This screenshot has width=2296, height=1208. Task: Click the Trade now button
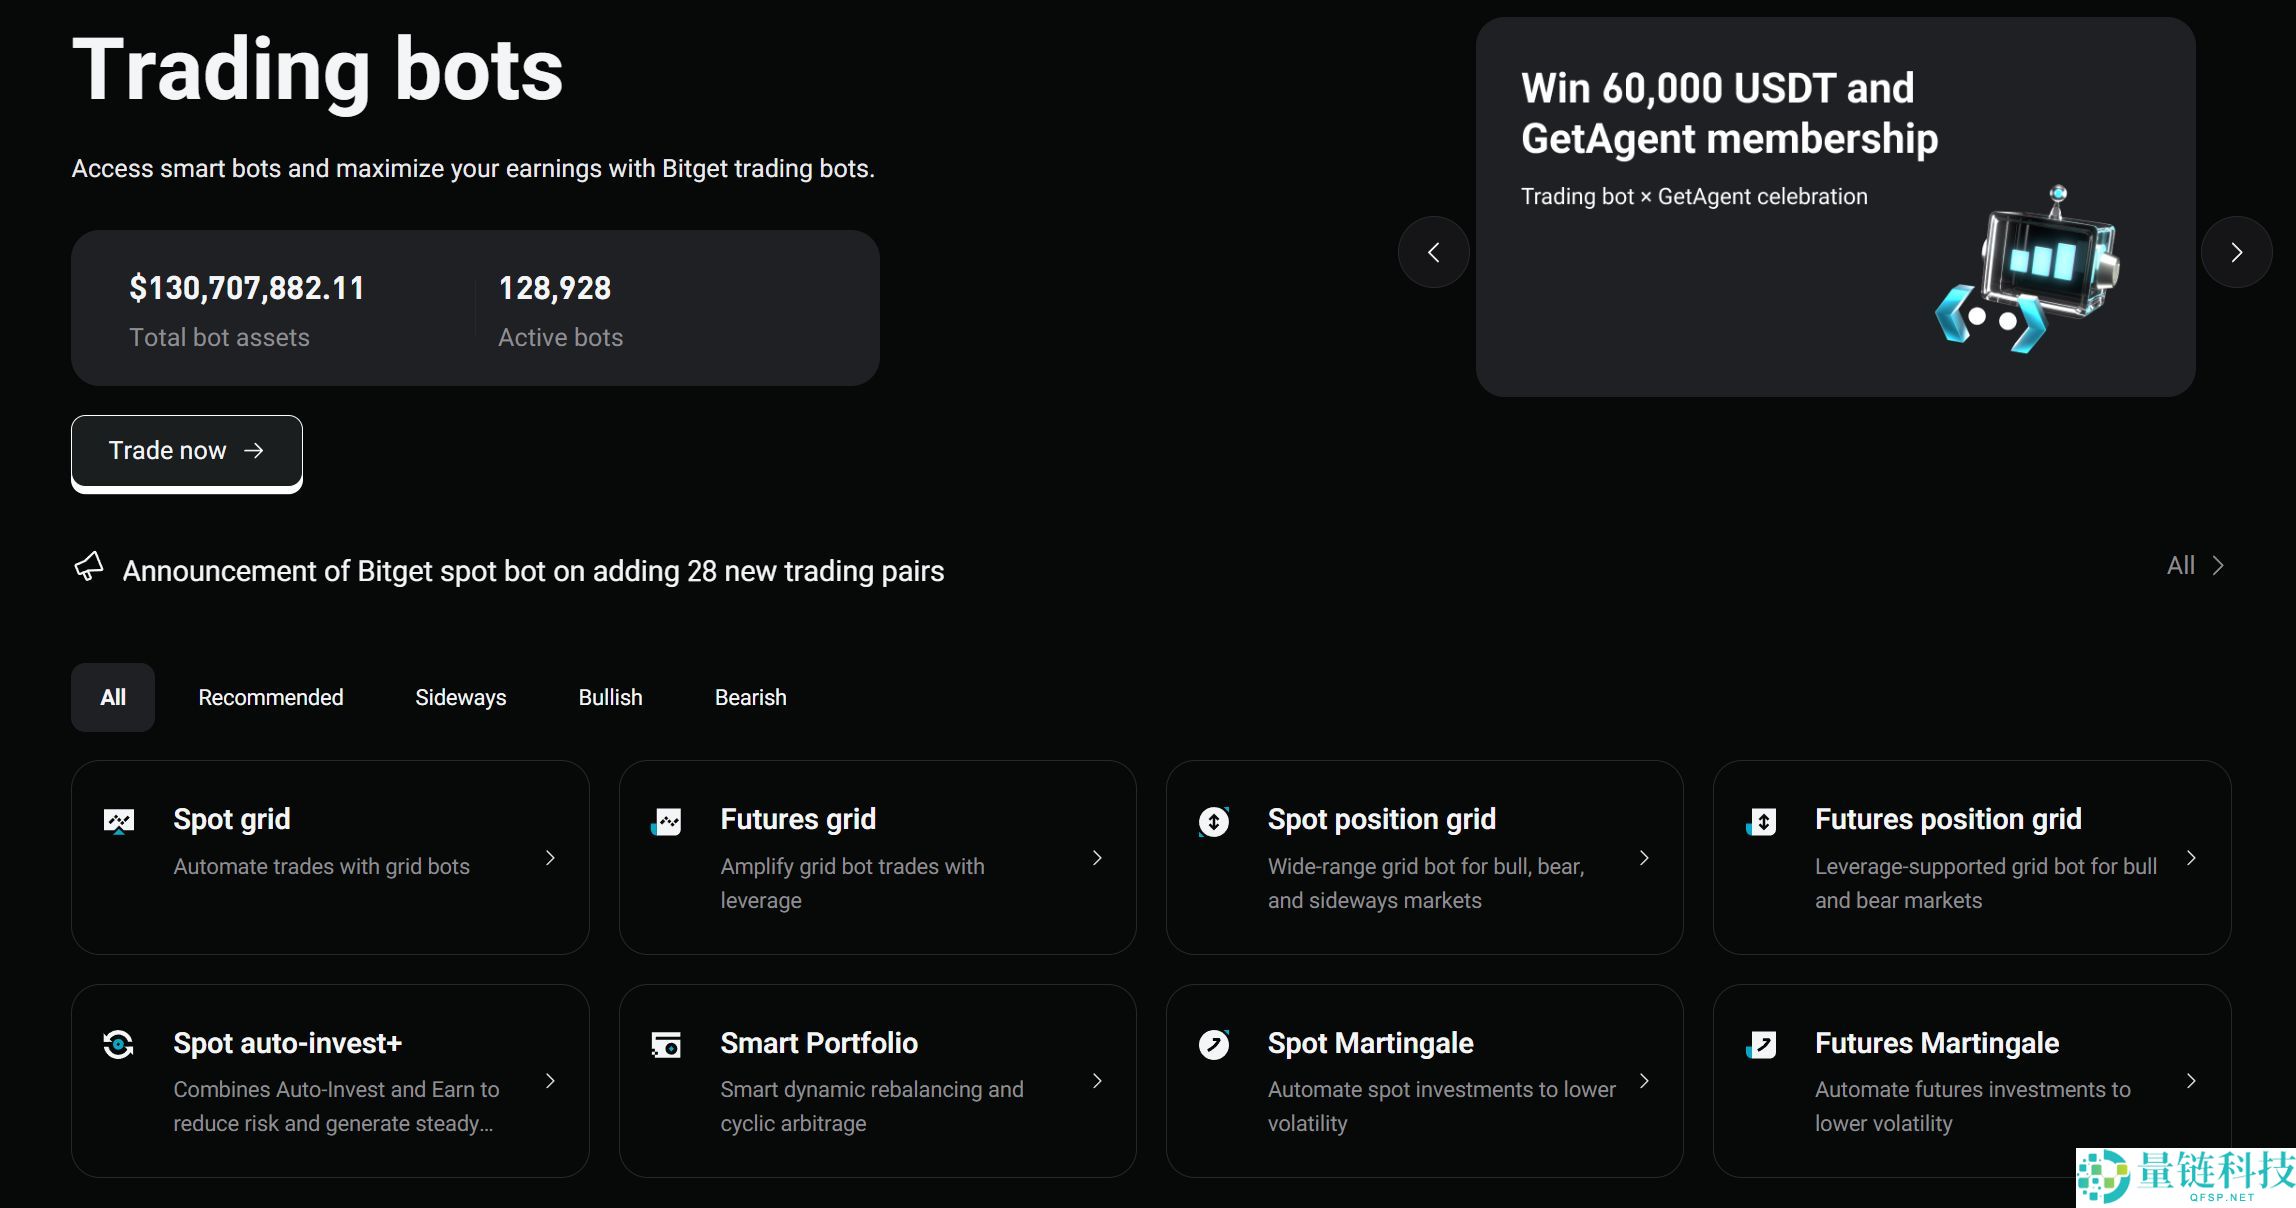186,451
